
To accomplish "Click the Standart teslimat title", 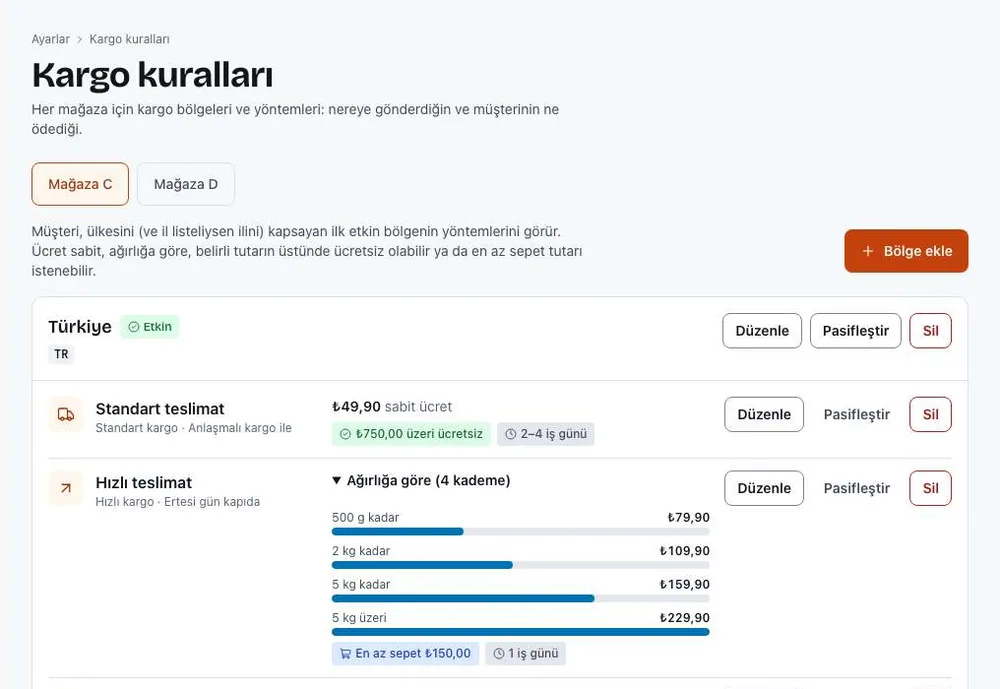I will 160,409.
